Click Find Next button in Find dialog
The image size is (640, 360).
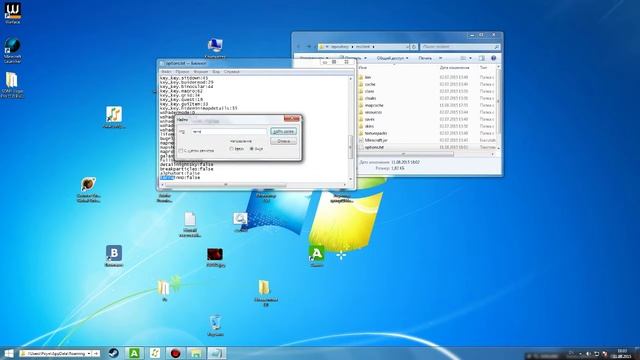click(x=283, y=131)
